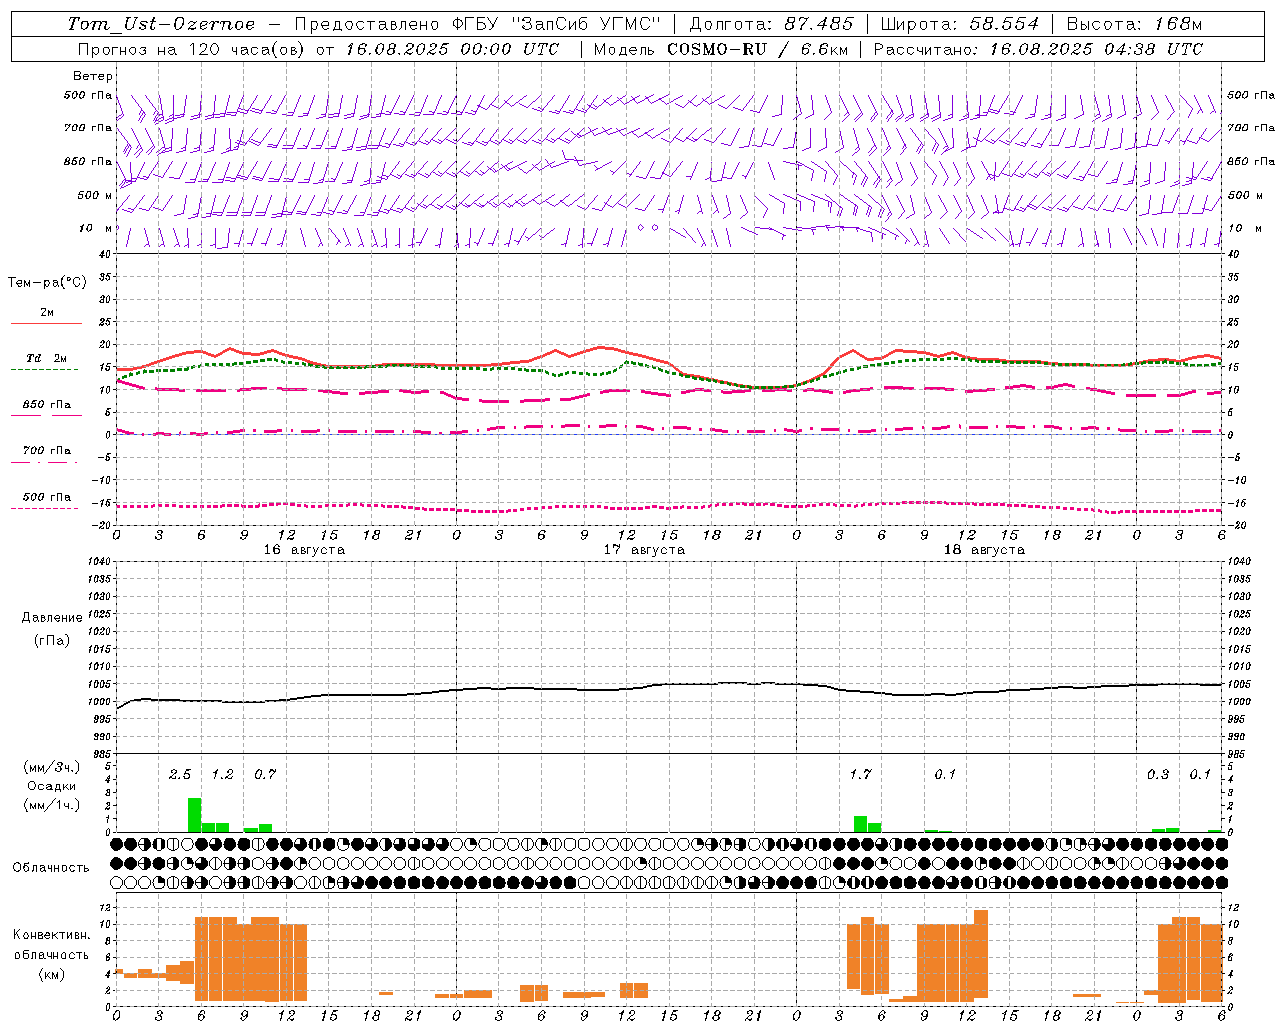Screen dimensions: 1280x1024
Task: Select the longitude value Долгота: 87.485
Action: [x=771, y=24]
